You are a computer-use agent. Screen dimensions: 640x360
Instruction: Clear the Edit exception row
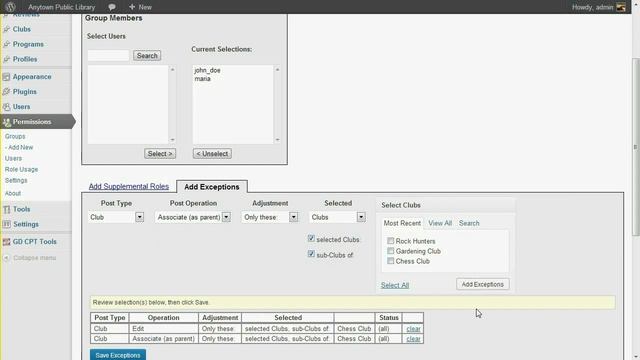tap(413, 329)
